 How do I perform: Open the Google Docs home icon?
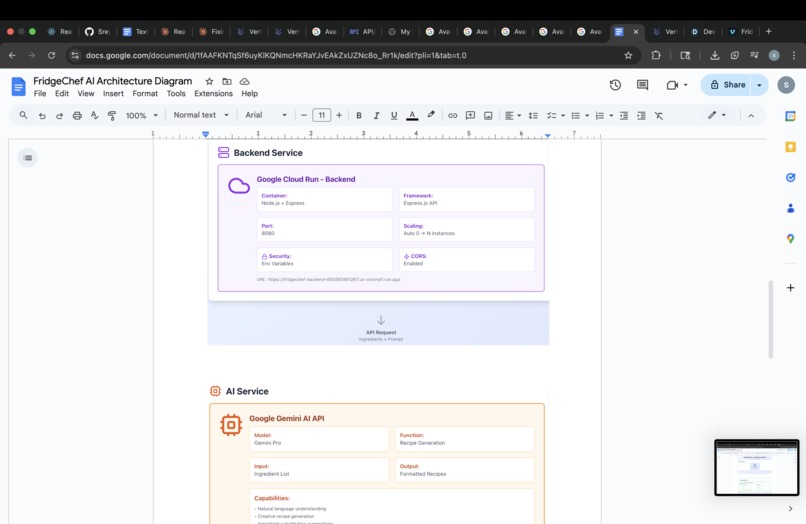18,86
